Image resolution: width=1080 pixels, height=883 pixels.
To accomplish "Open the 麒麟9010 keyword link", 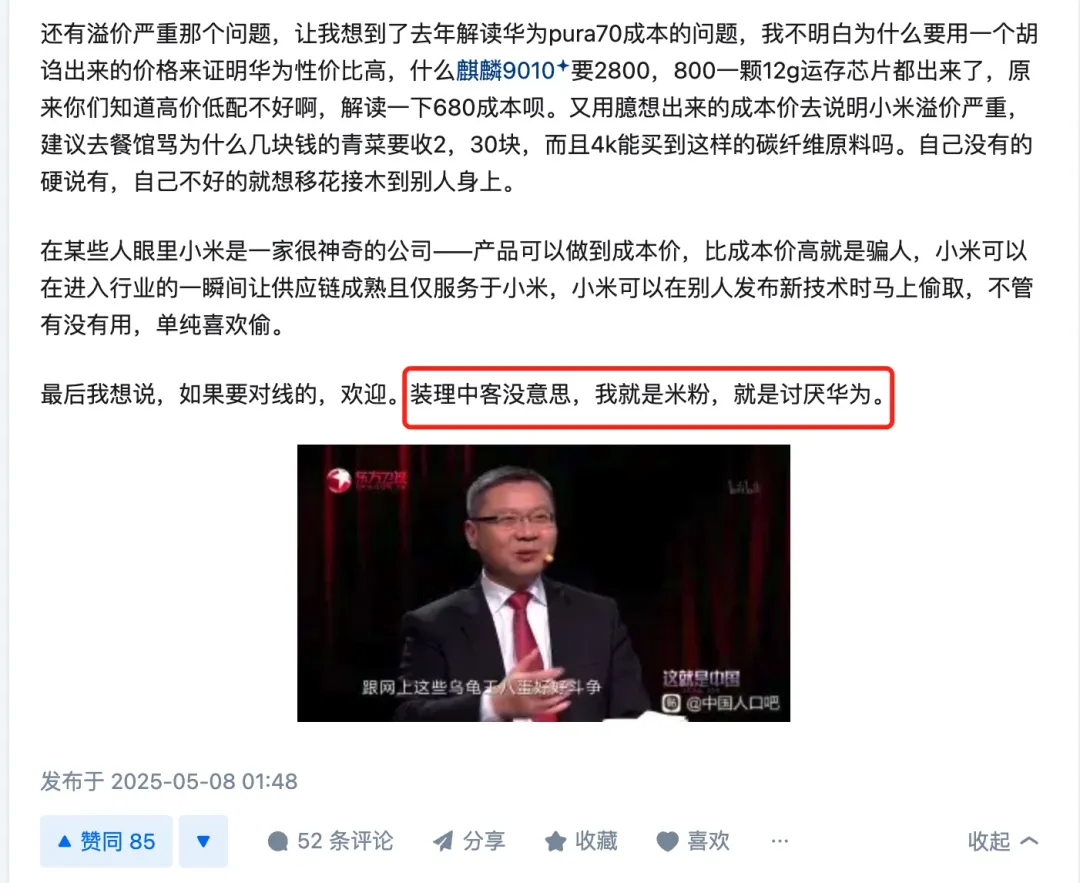I will point(506,70).
